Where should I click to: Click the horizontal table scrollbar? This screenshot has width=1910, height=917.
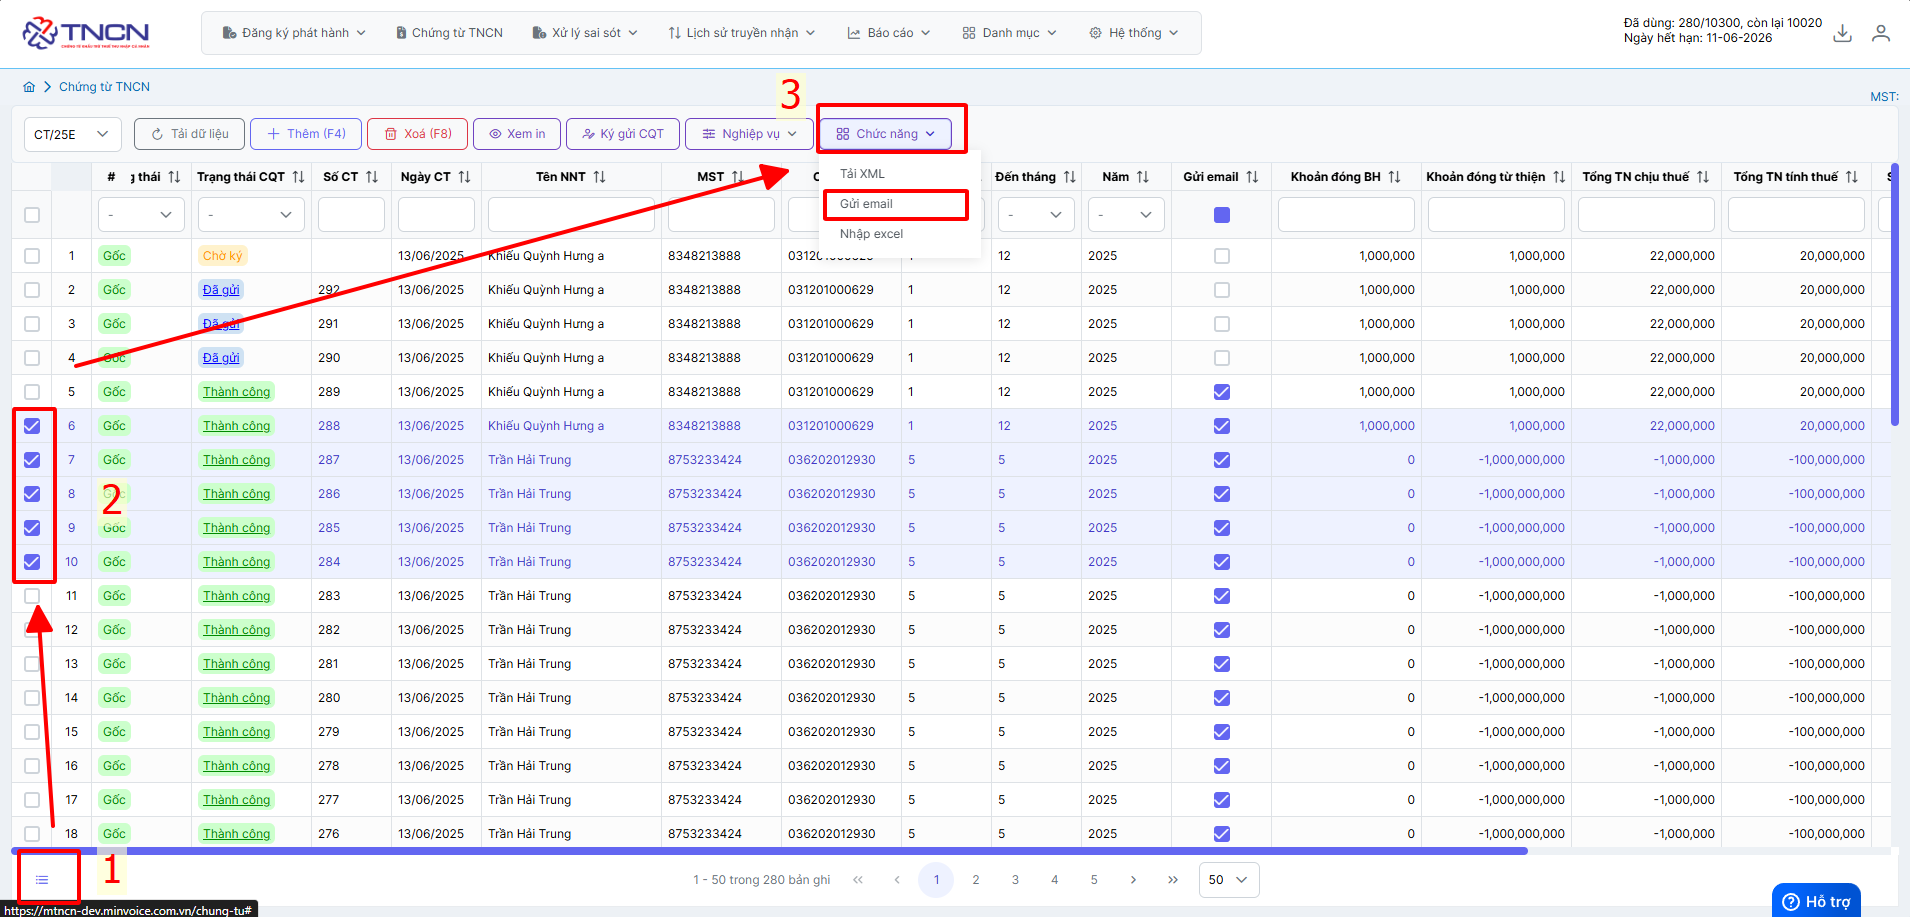click(770, 851)
